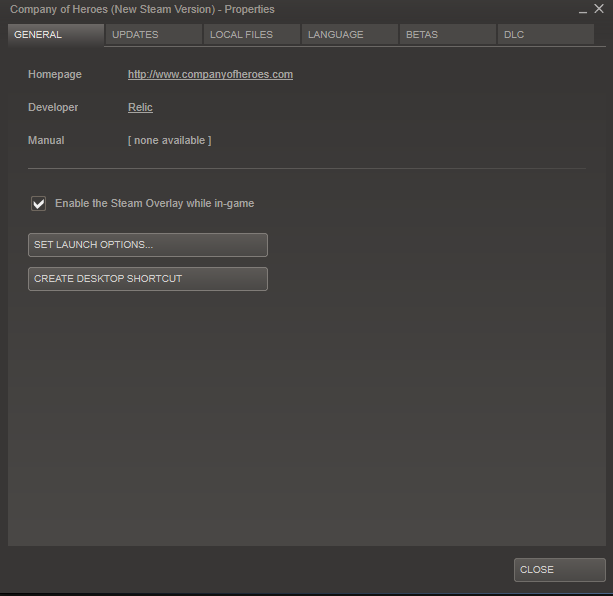Click Set Launch Options button
Screen dimensions: 613x596
coord(148,245)
